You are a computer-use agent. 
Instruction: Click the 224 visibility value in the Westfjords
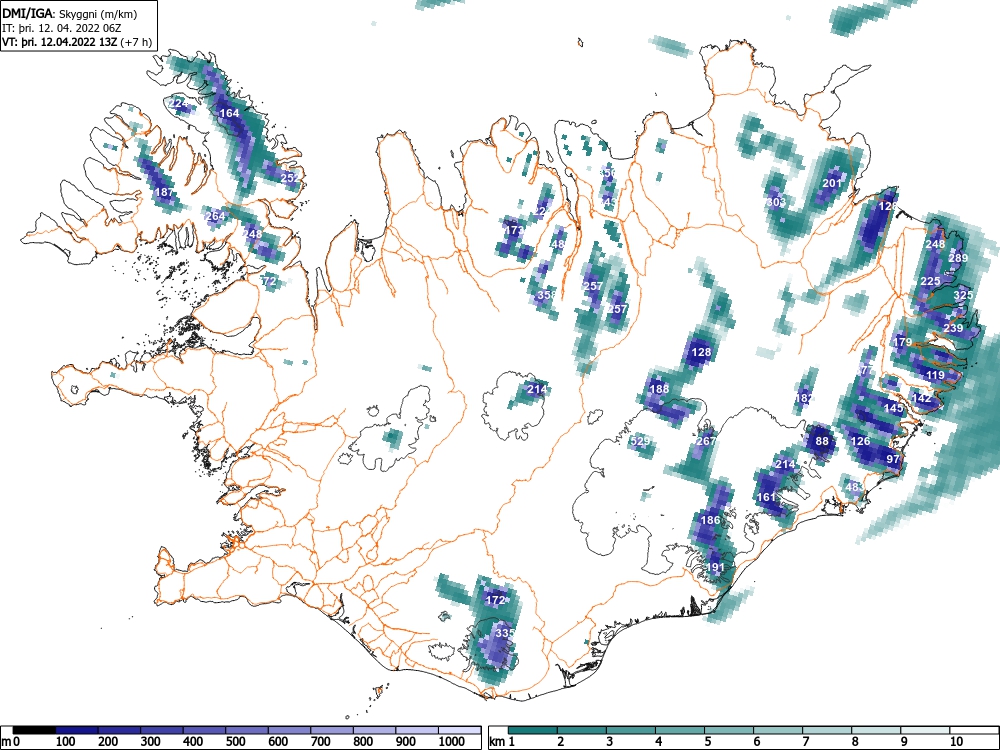tap(179, 103)
